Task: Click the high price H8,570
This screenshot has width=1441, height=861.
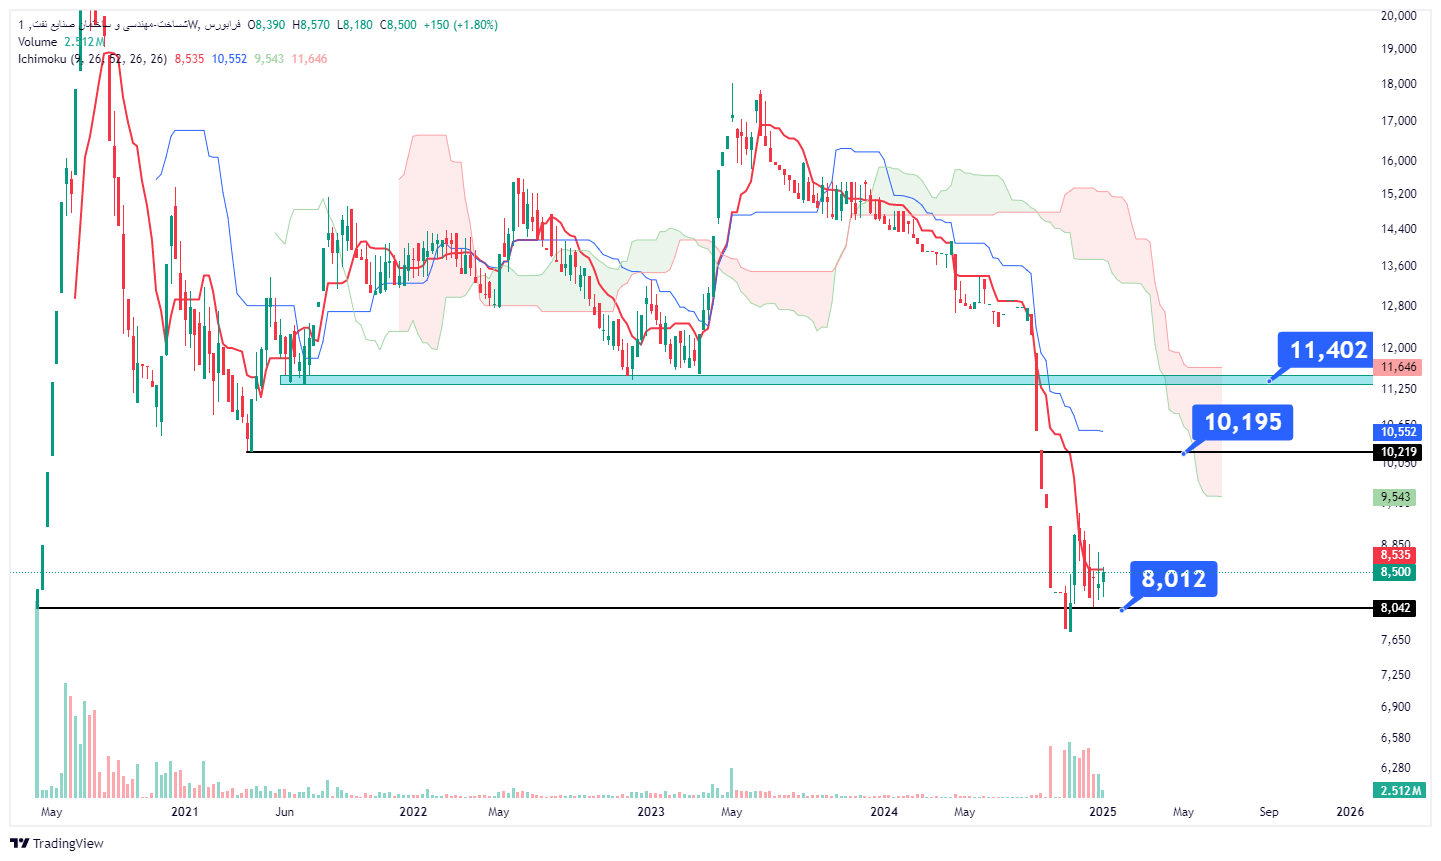Action: point(310,25)
